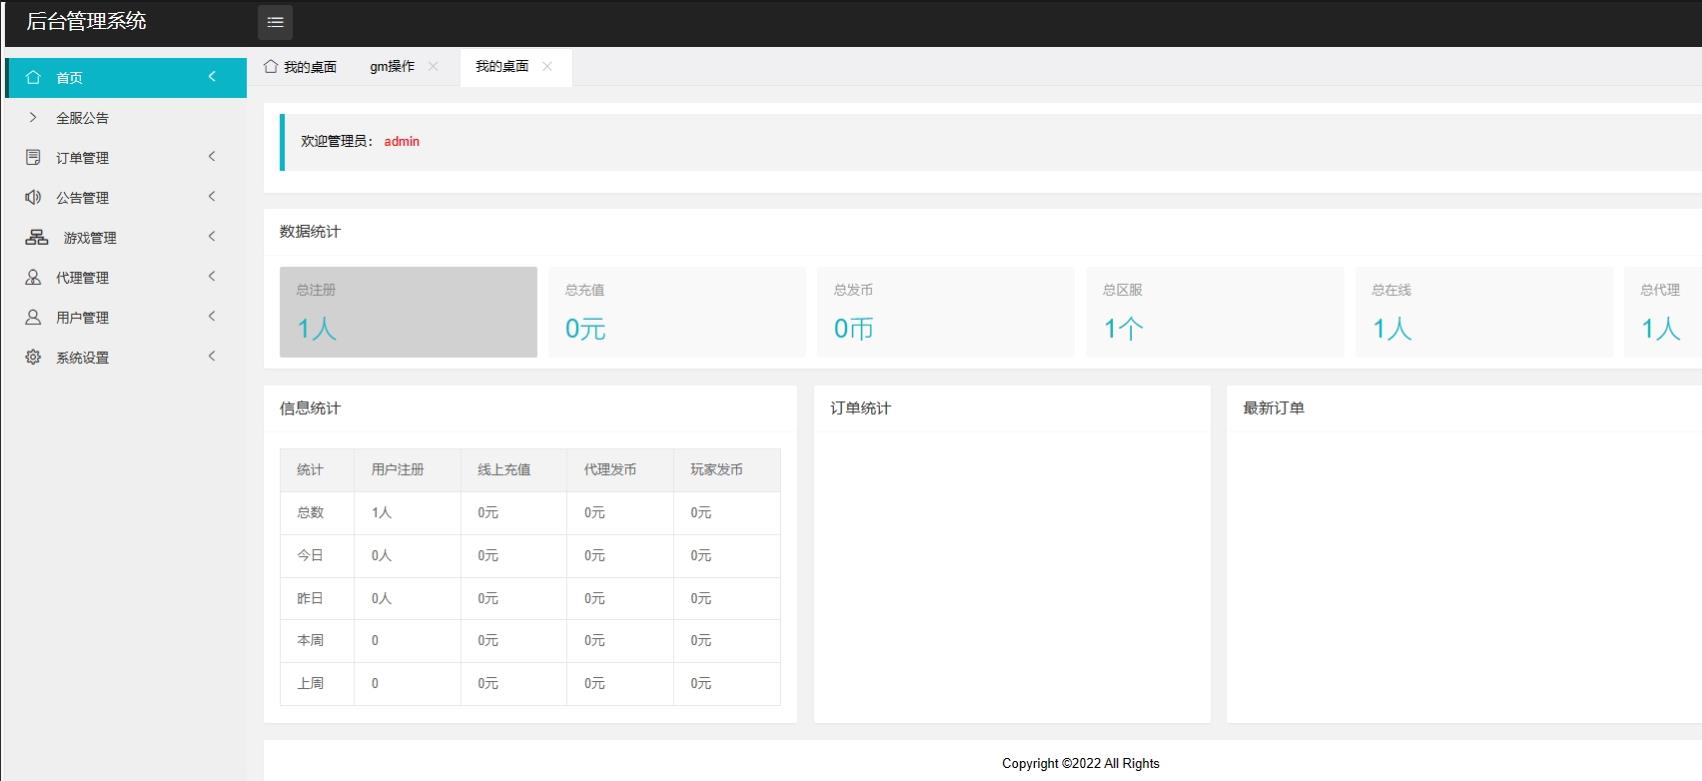Expand the 游戏管理 chevron arrow
Screen dimensions: 1702x781
(x=212, y=237)
